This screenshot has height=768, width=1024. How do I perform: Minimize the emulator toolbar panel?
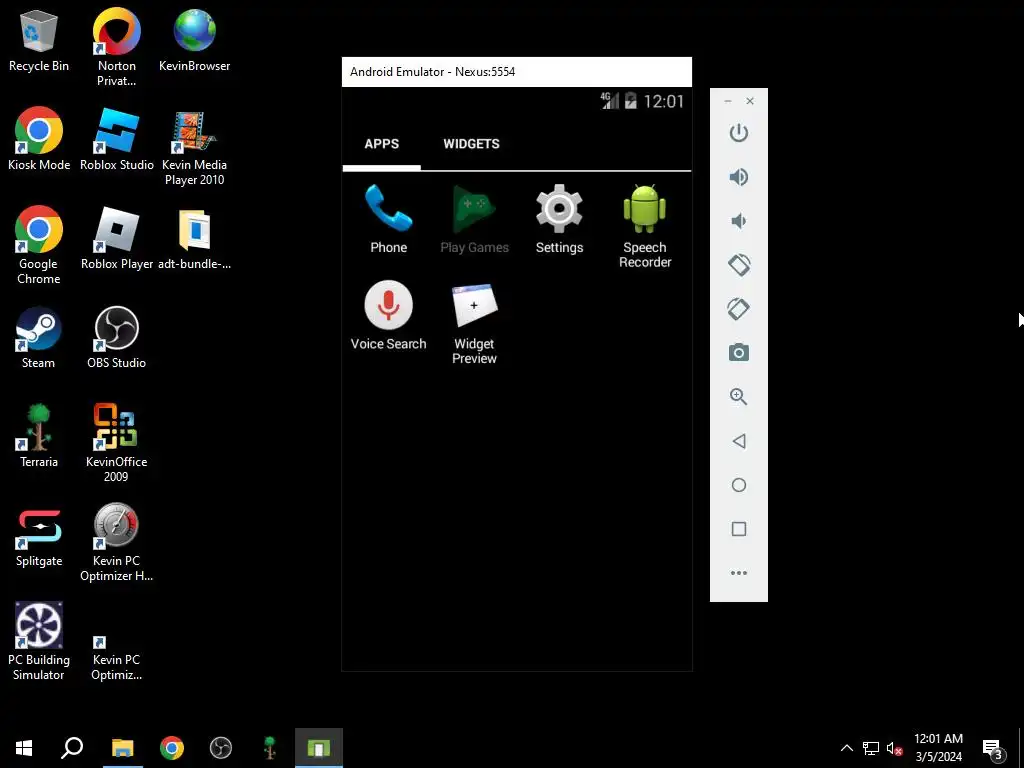728,101
